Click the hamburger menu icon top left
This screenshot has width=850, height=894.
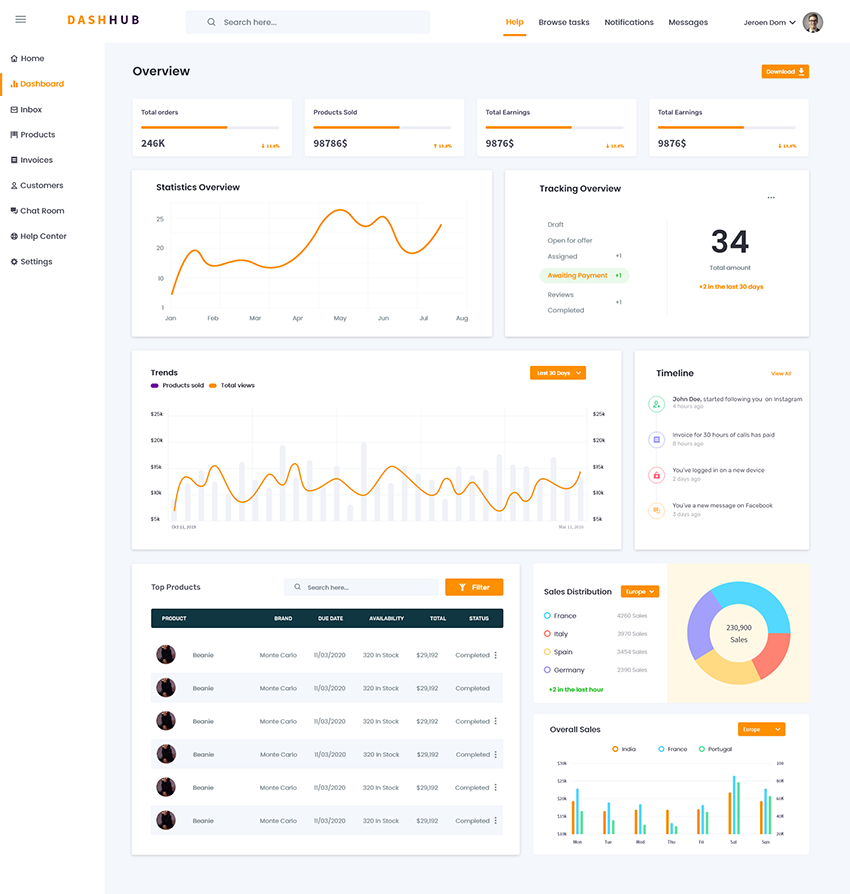(x=20, y=19)
